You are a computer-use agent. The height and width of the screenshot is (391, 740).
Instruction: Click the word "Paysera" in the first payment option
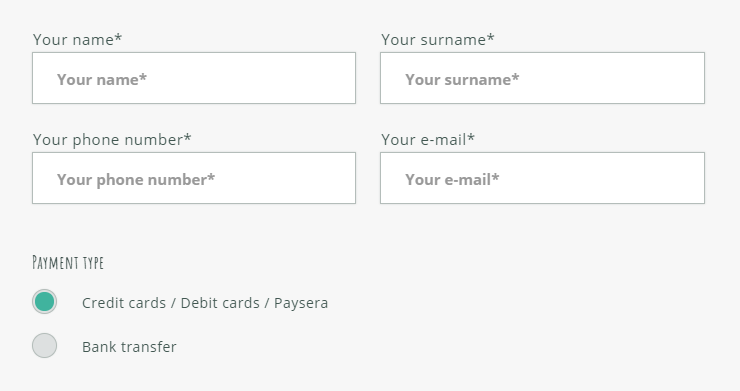pos(301,303)
